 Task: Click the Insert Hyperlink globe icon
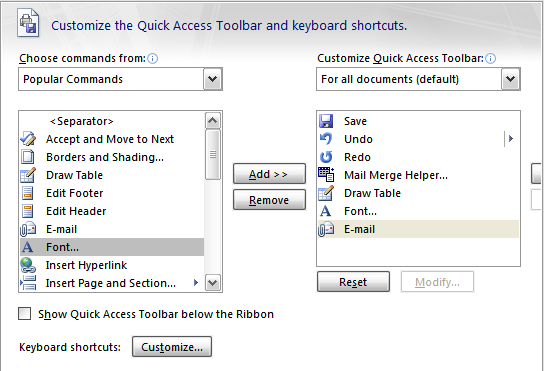[28, 265]
